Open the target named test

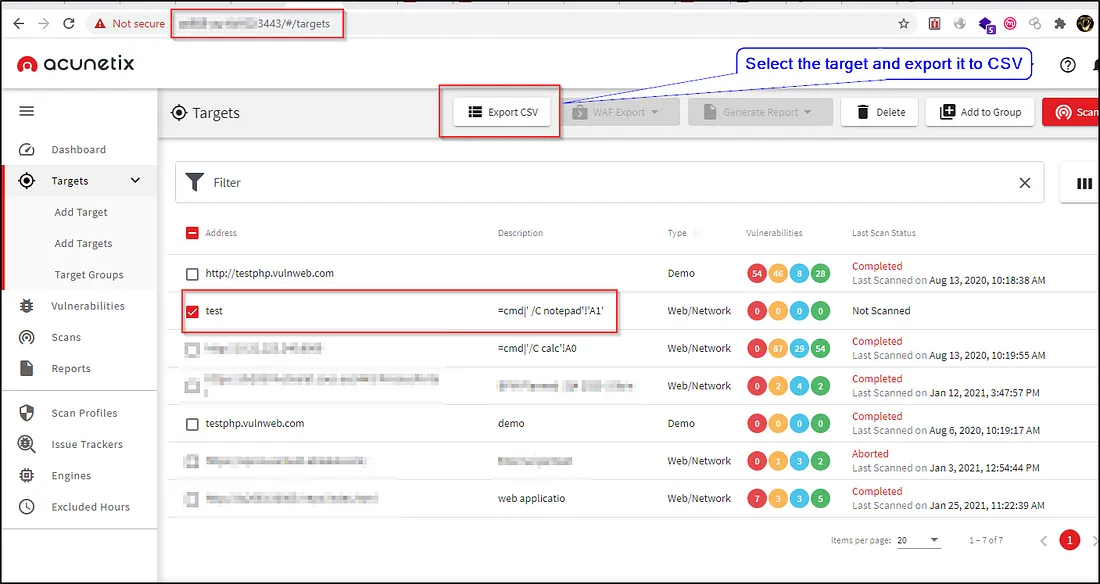(214, 311)
